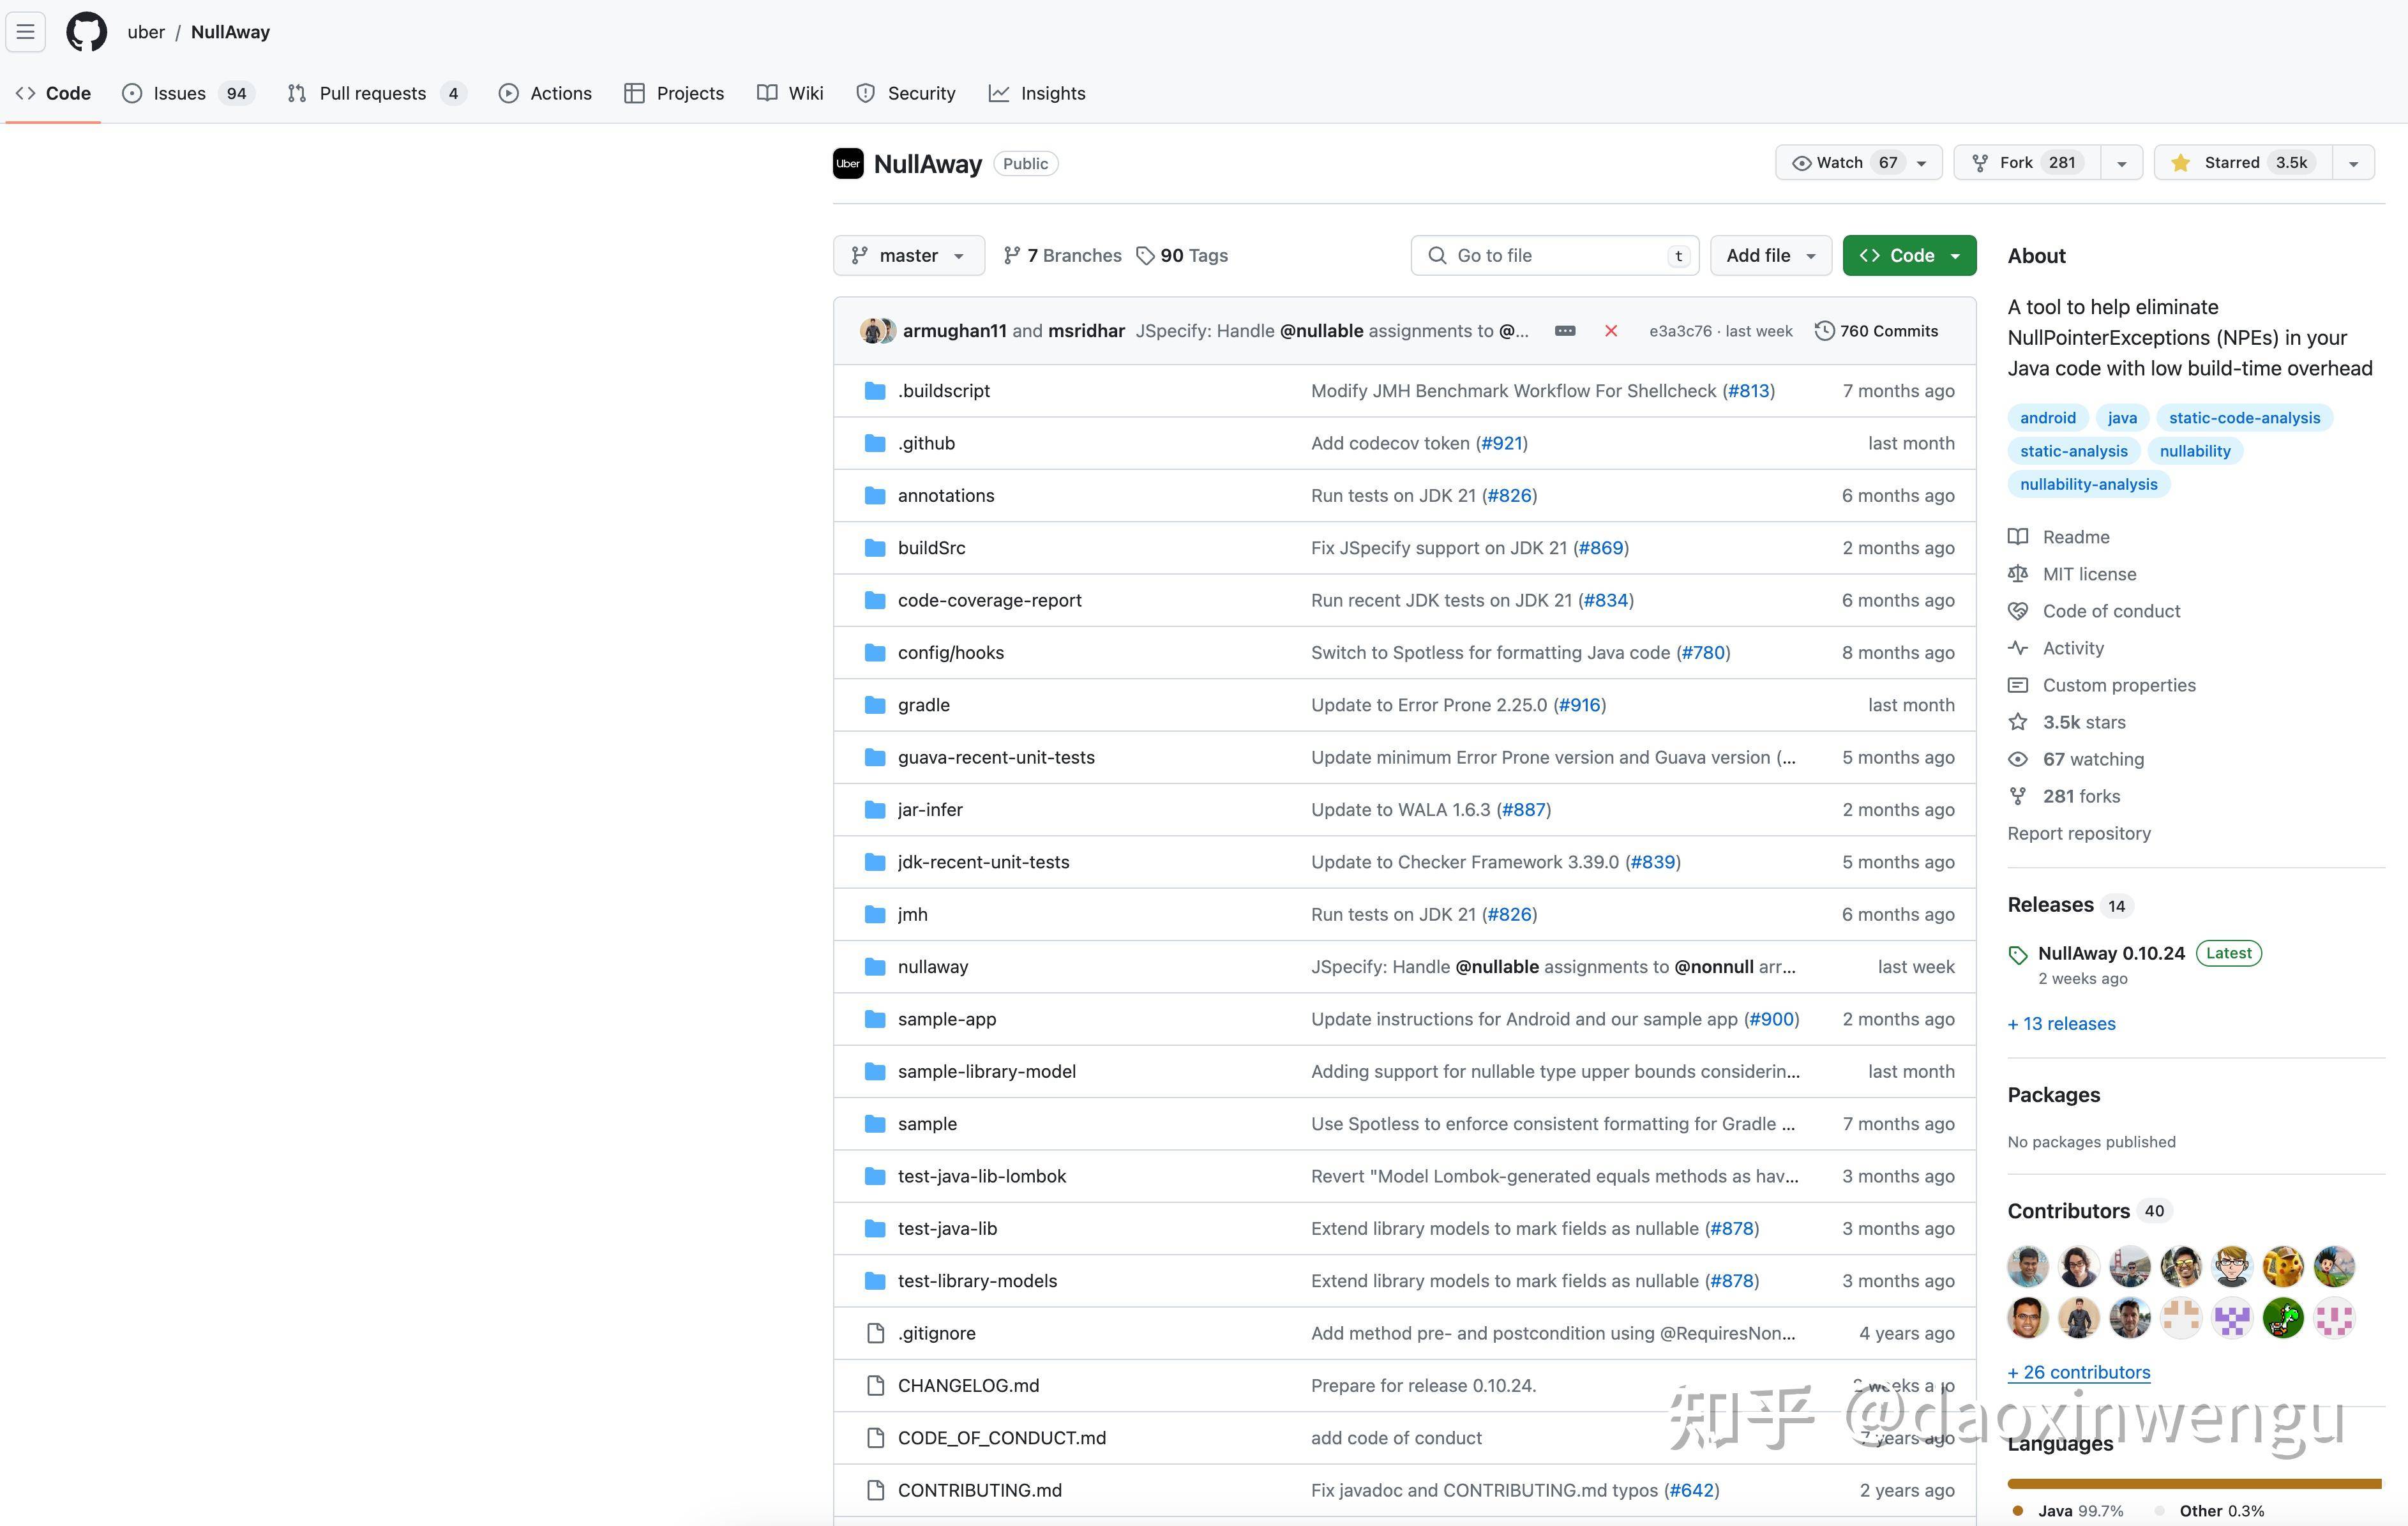Click the nullability-analysis topic tag
Image resolution: width=2408 pixels, height=1526 pixels.
[x=2088, y=485]
